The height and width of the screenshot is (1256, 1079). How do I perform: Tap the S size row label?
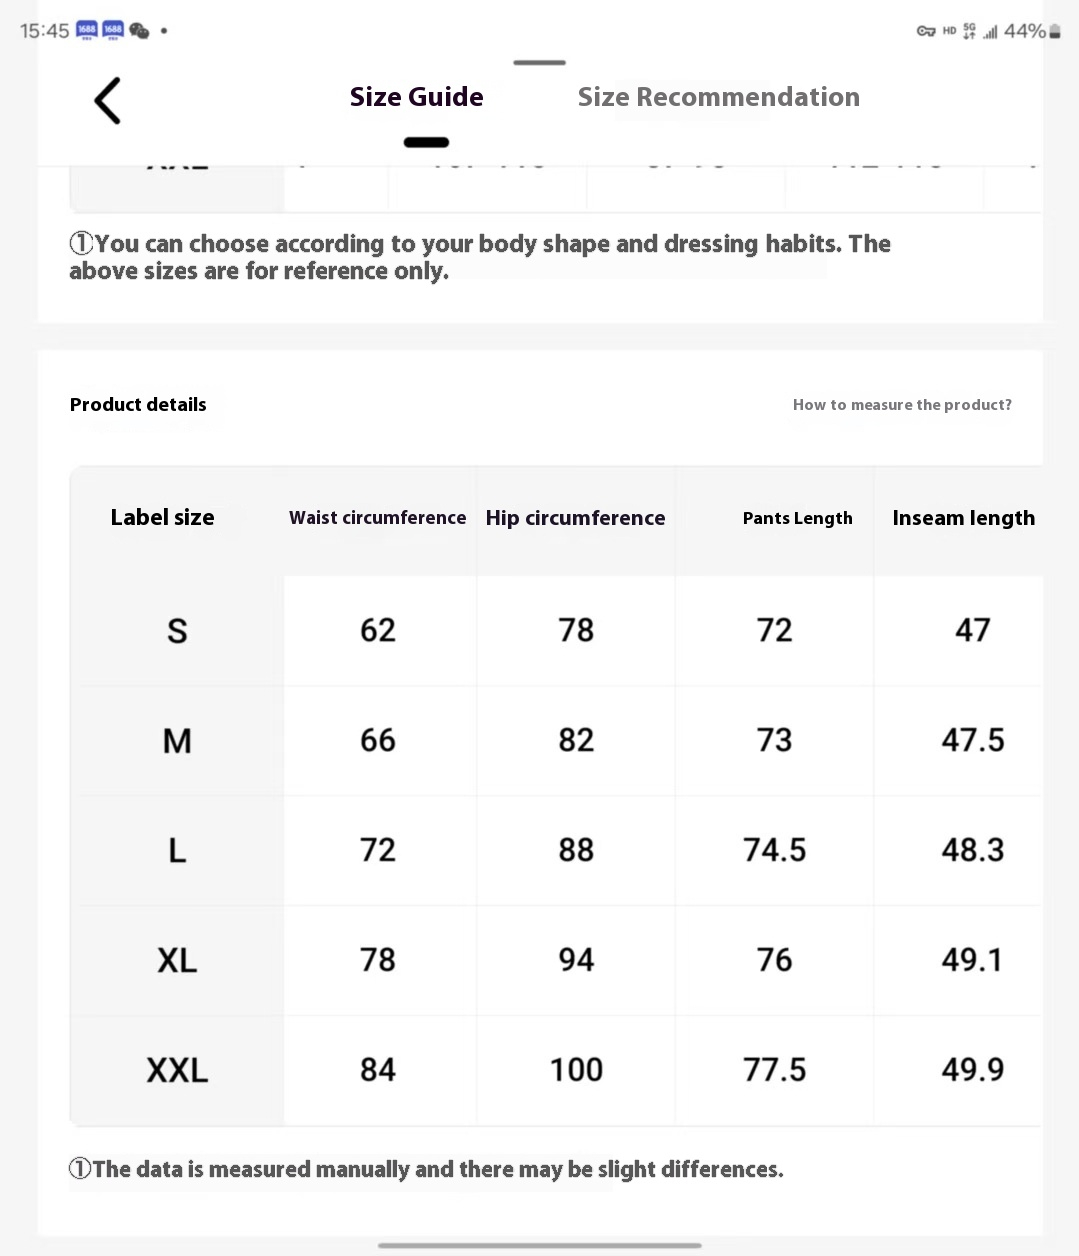point(177,631)
